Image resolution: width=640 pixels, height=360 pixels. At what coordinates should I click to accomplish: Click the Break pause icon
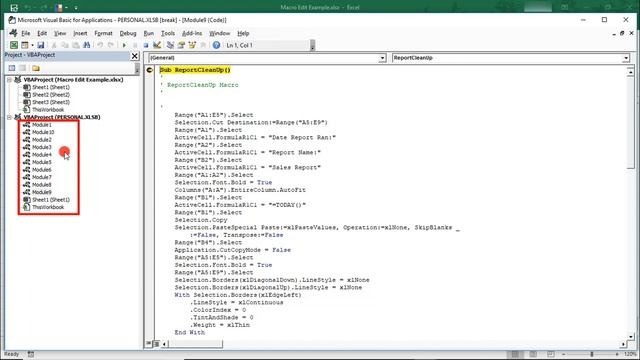pos(135,45)
